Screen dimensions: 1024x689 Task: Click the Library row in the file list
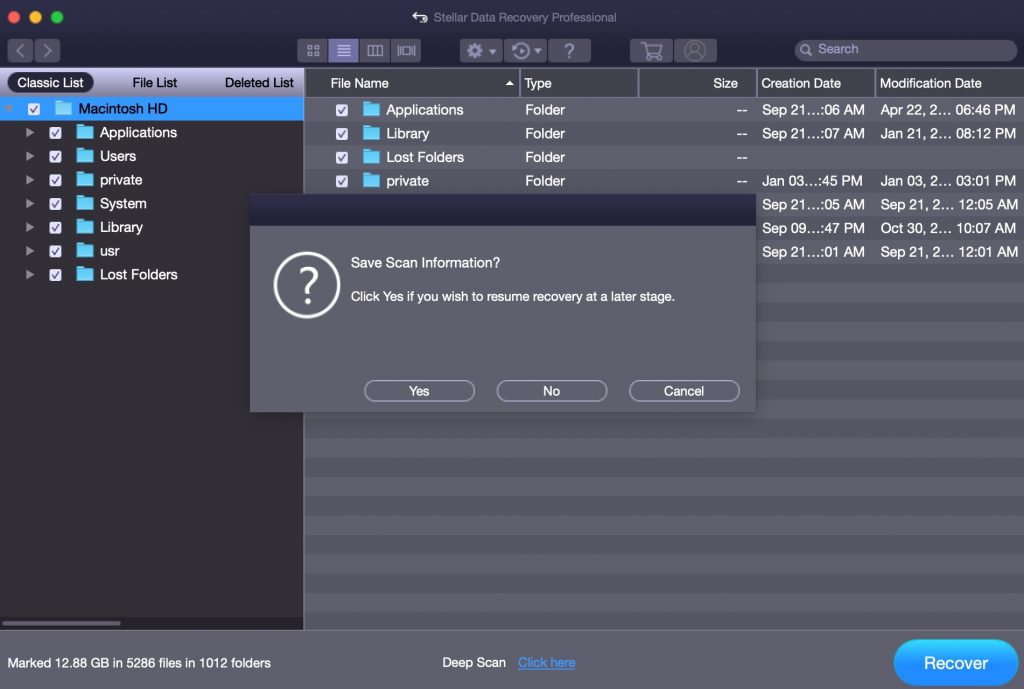click(x=664, y=133)
